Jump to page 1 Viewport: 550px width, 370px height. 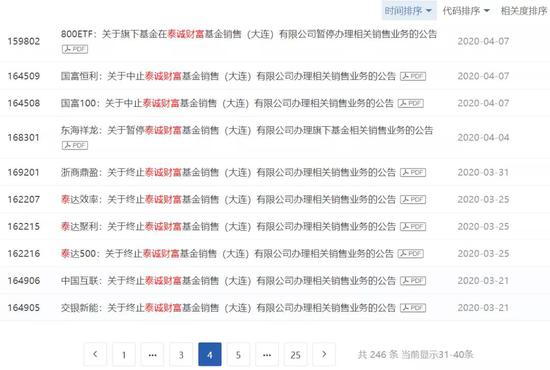click(x=124, y=354)
